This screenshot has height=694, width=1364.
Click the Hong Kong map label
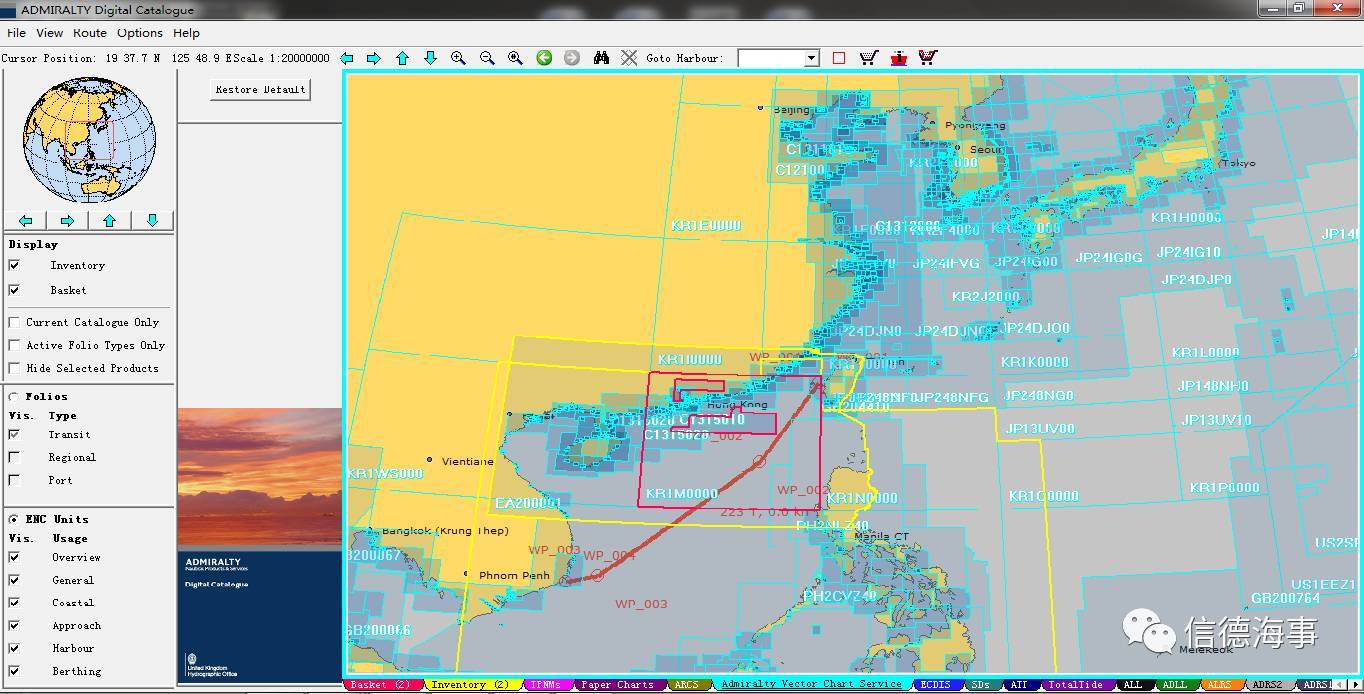click(737, 405)
